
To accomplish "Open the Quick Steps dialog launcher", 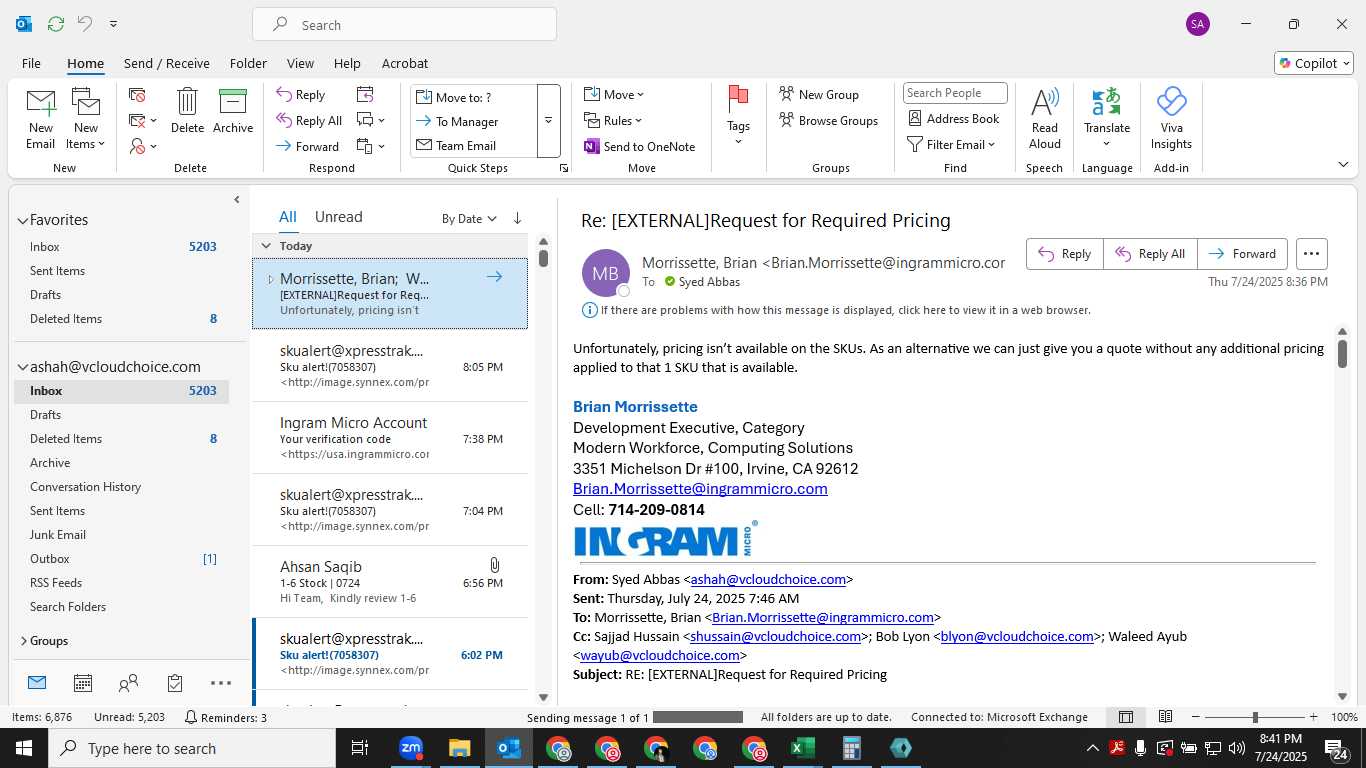I will 564,169.
